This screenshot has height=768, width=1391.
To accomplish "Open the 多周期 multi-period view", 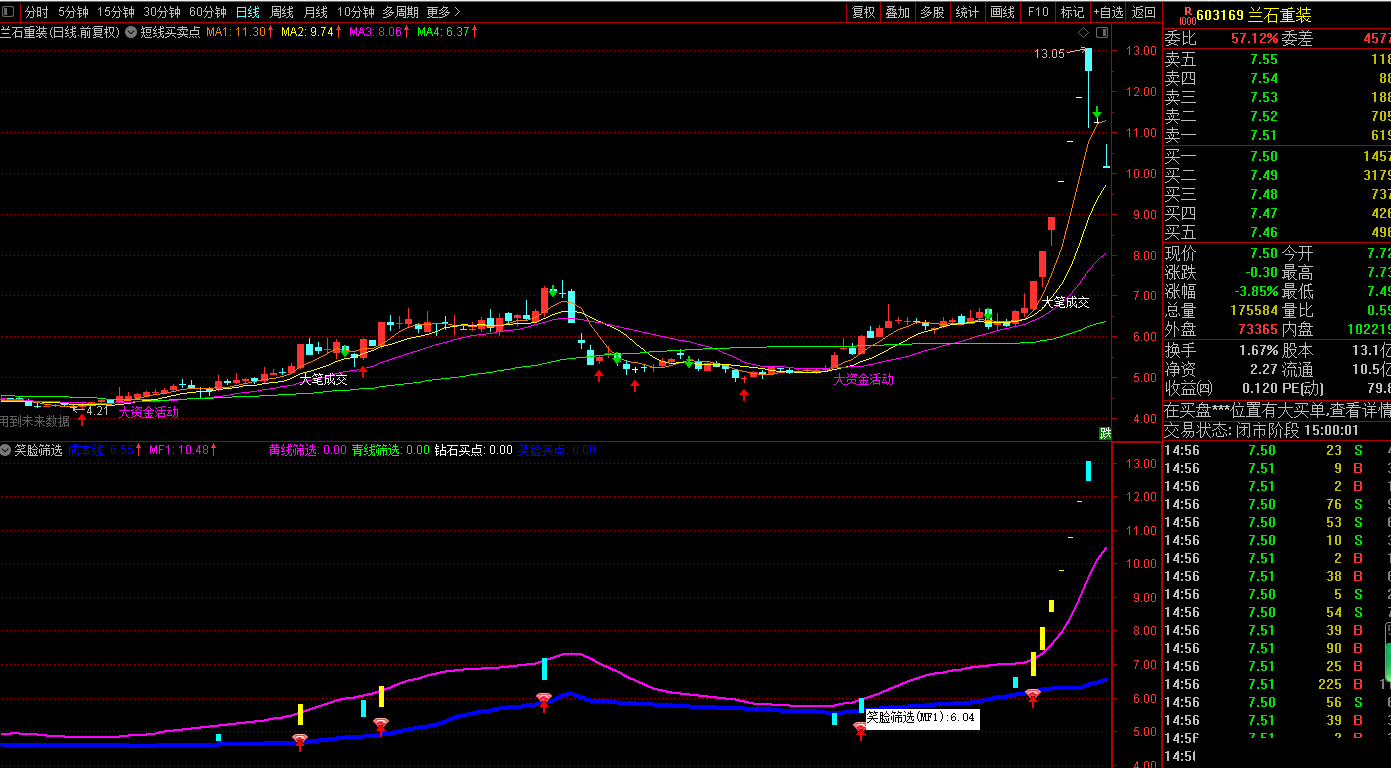I will [x=400, y=12].
